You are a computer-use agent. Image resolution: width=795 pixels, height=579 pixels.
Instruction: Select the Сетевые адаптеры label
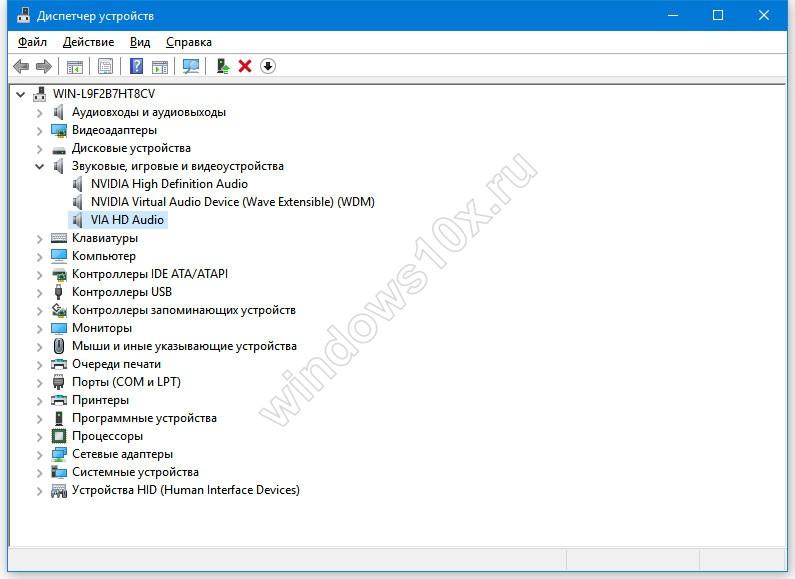(x=122, y=454)
